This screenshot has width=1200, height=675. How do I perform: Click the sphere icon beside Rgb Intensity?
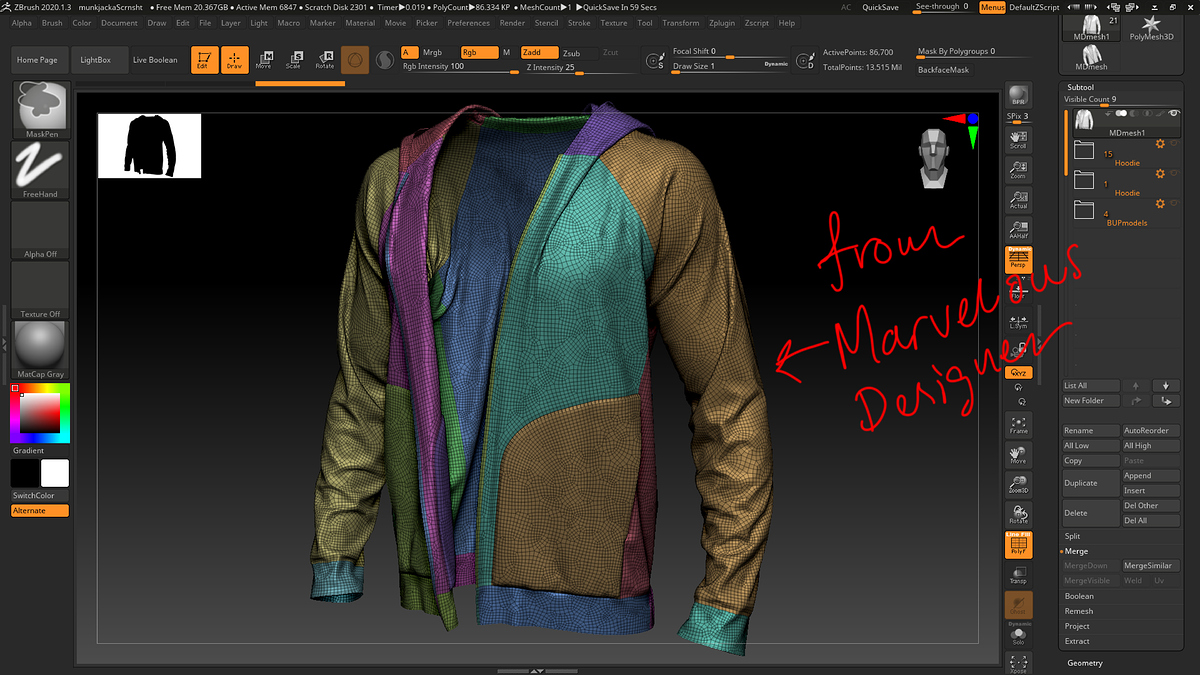(x=384, y=61)
